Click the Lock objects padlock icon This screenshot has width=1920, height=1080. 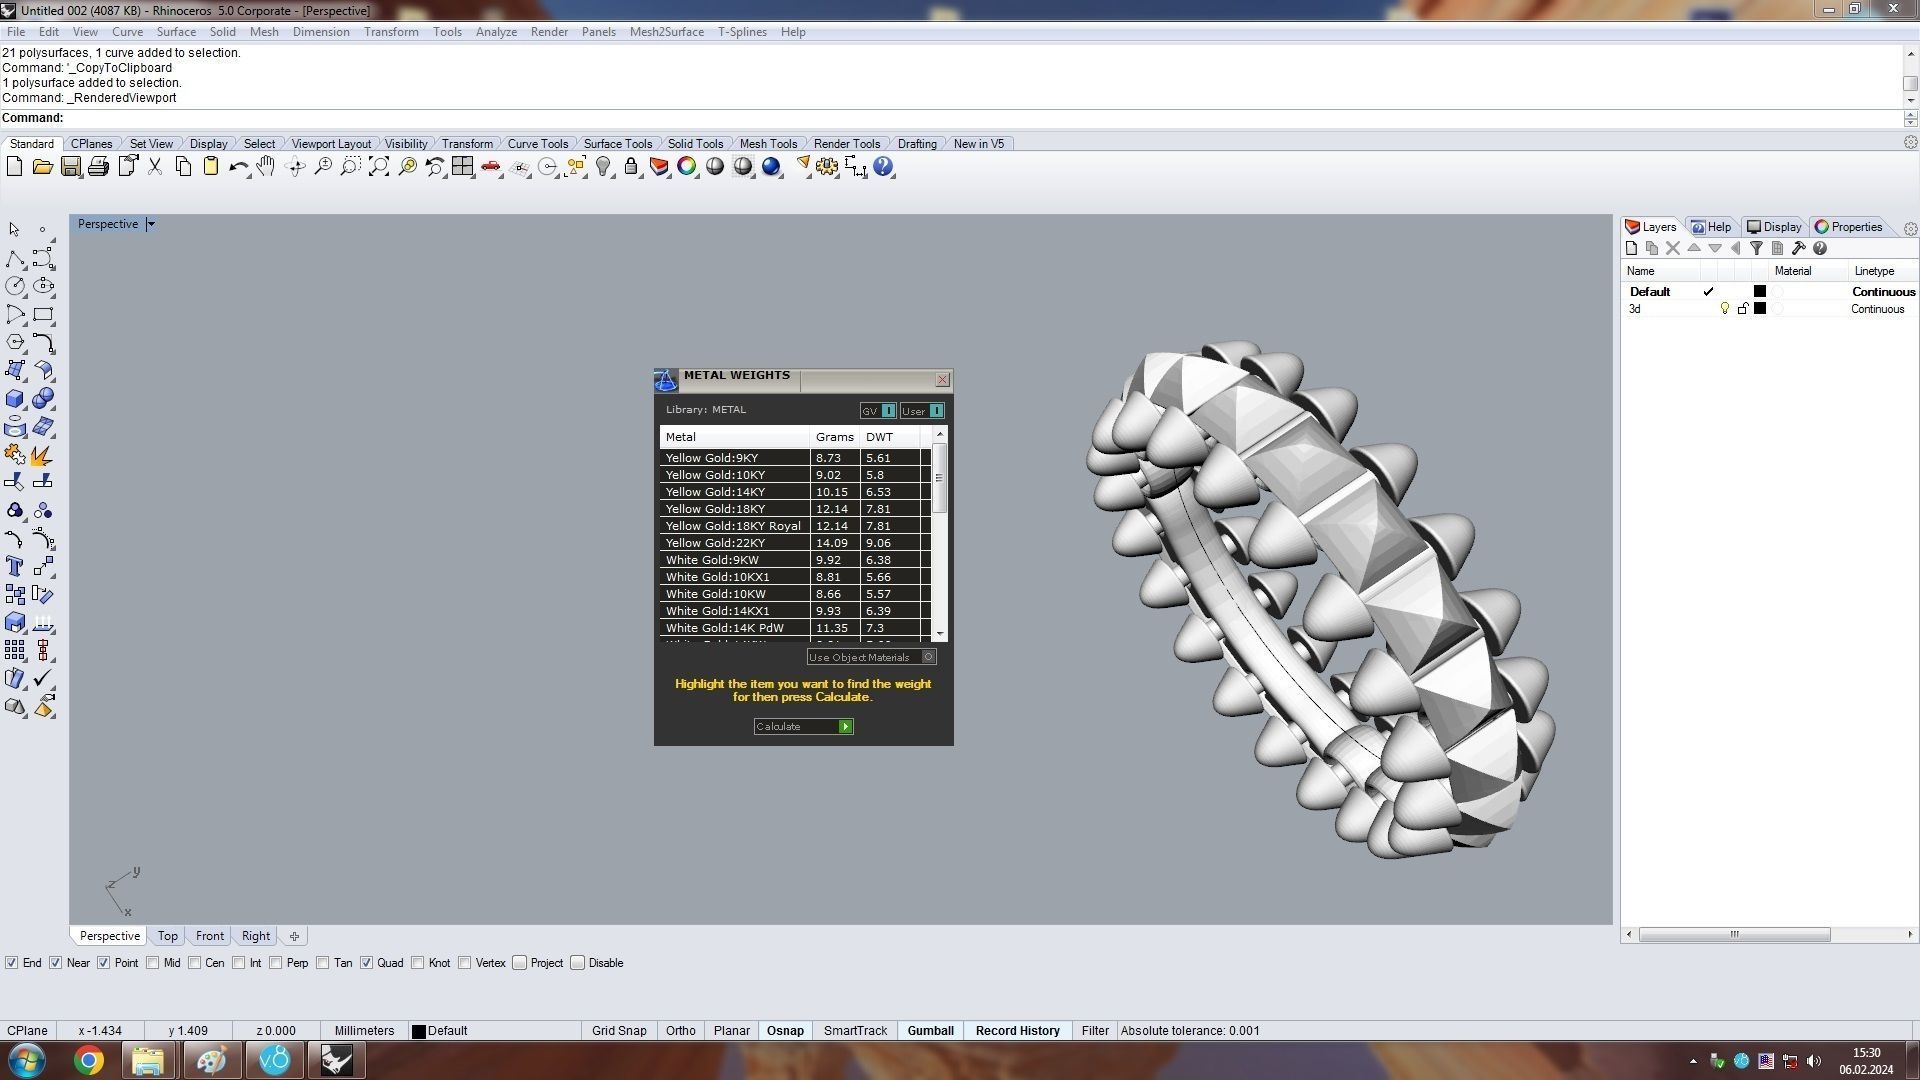click(631, 167)
